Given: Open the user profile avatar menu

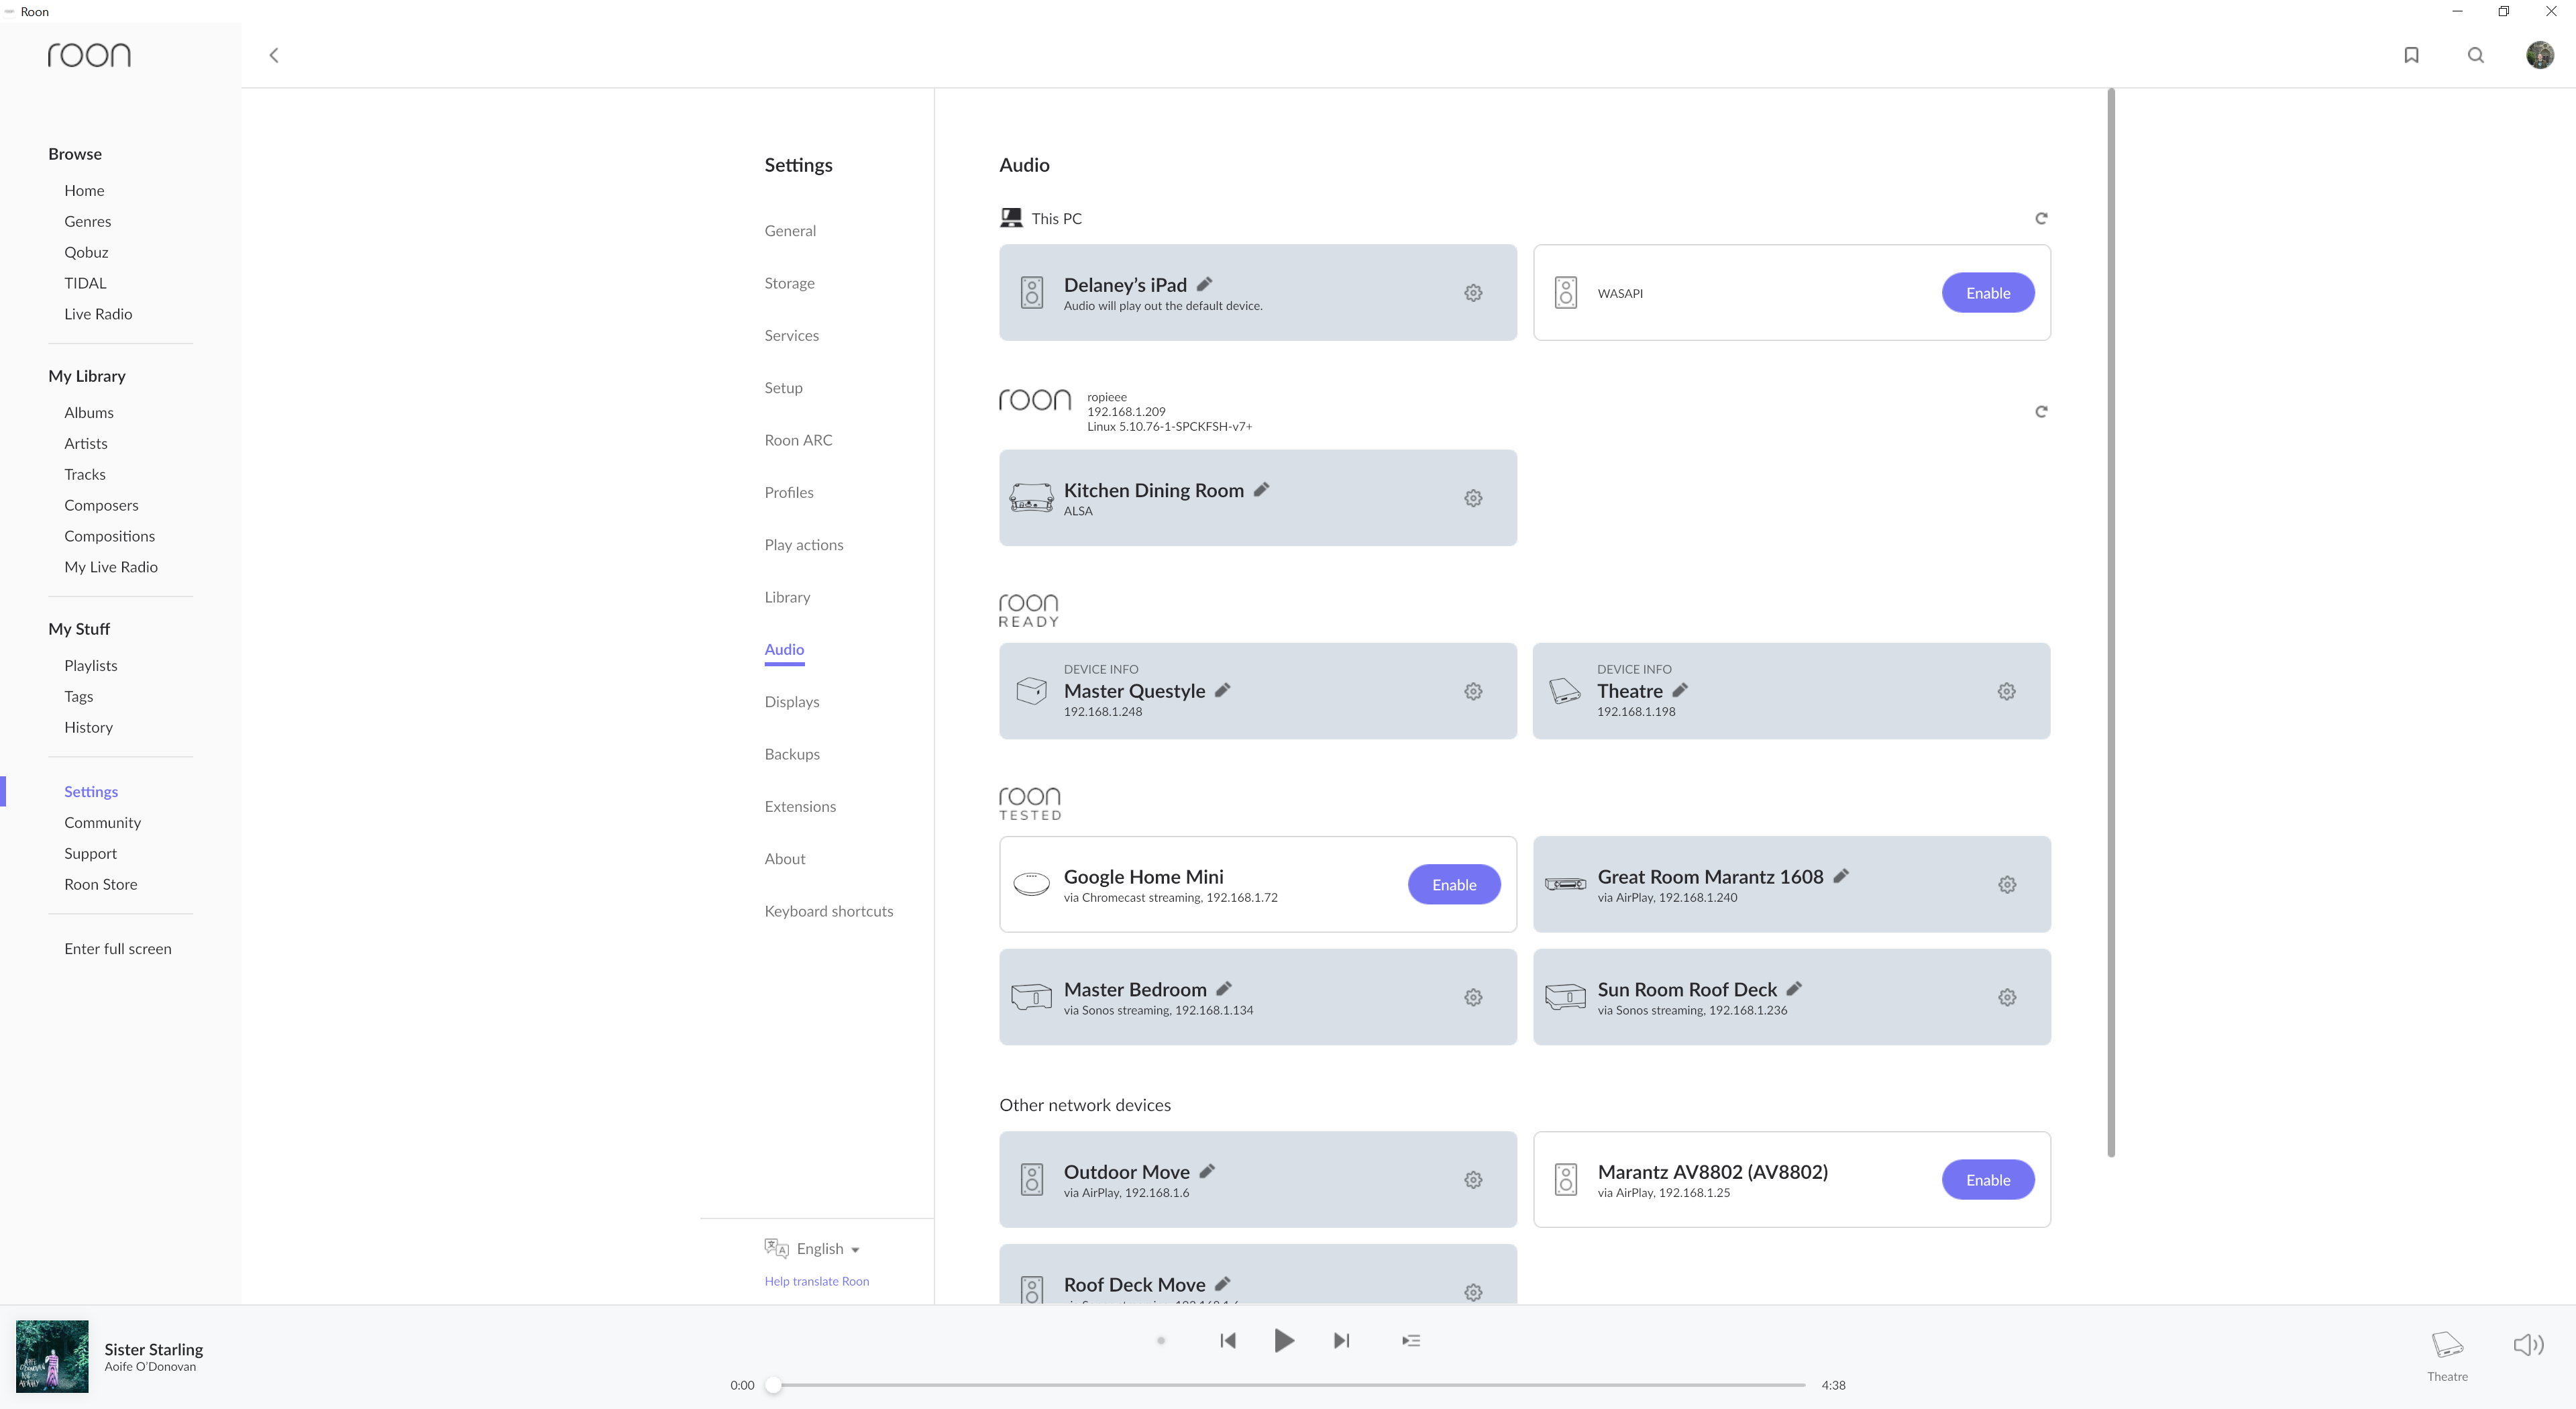Looking at the screenshot, I should (2539, 55).
